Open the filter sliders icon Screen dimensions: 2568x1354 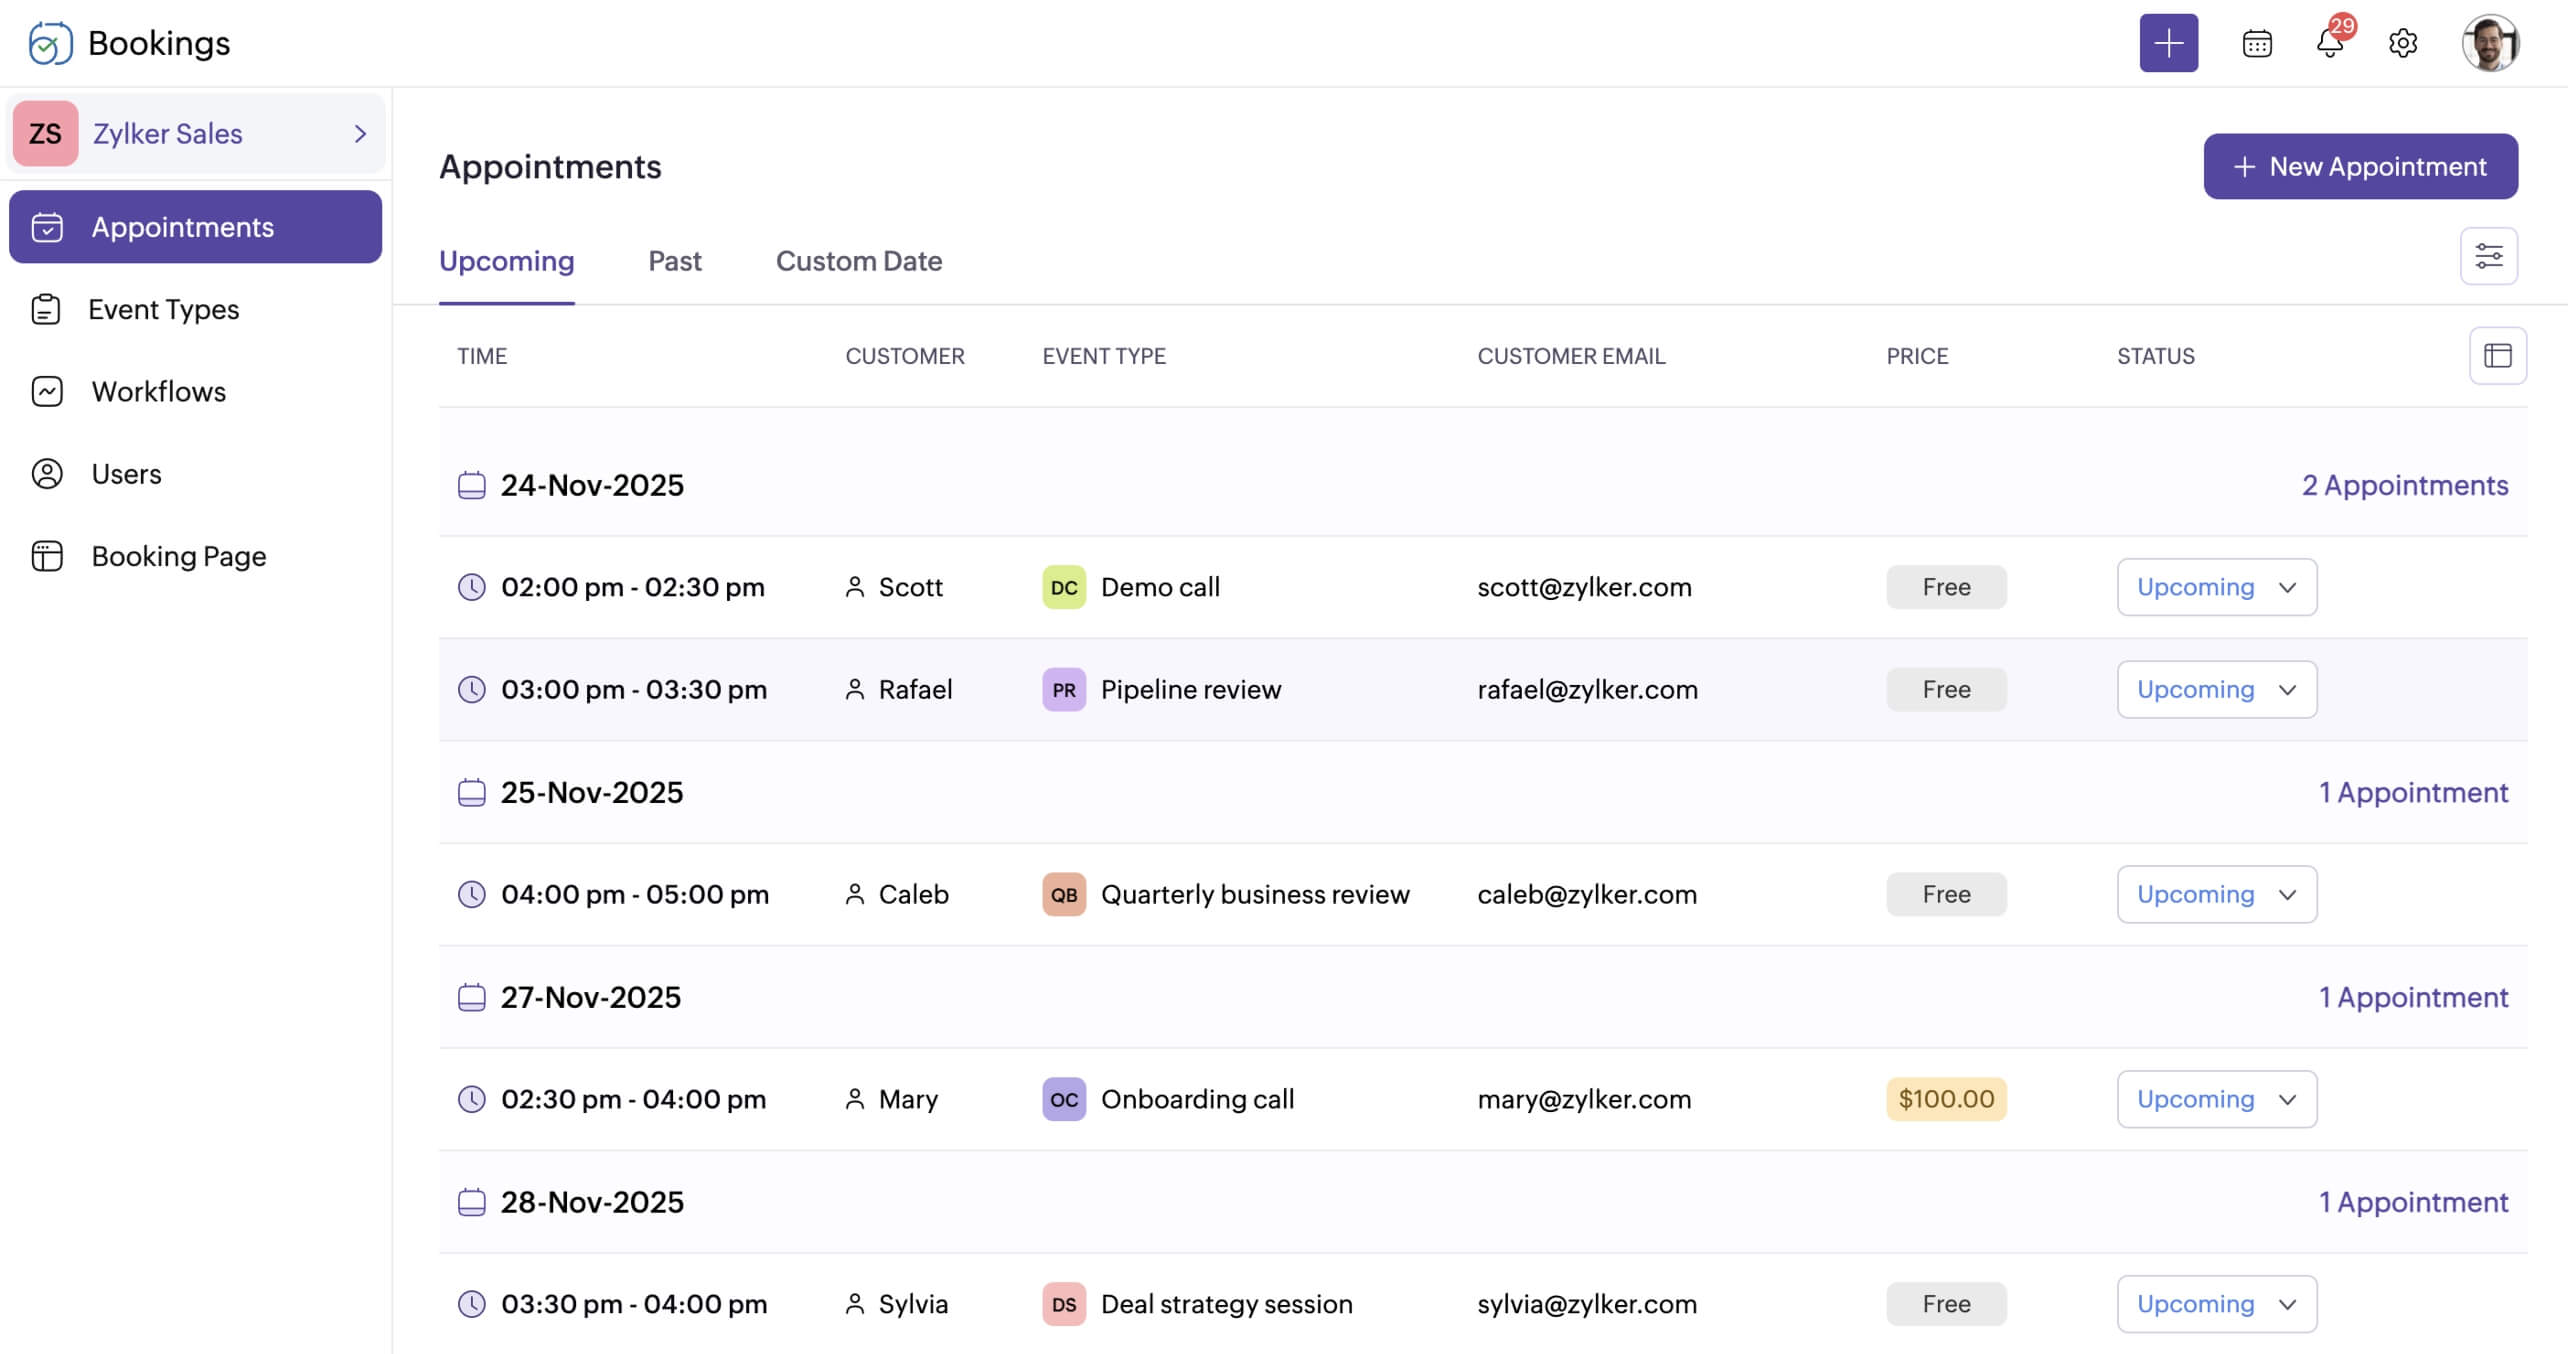point(2488,256)
